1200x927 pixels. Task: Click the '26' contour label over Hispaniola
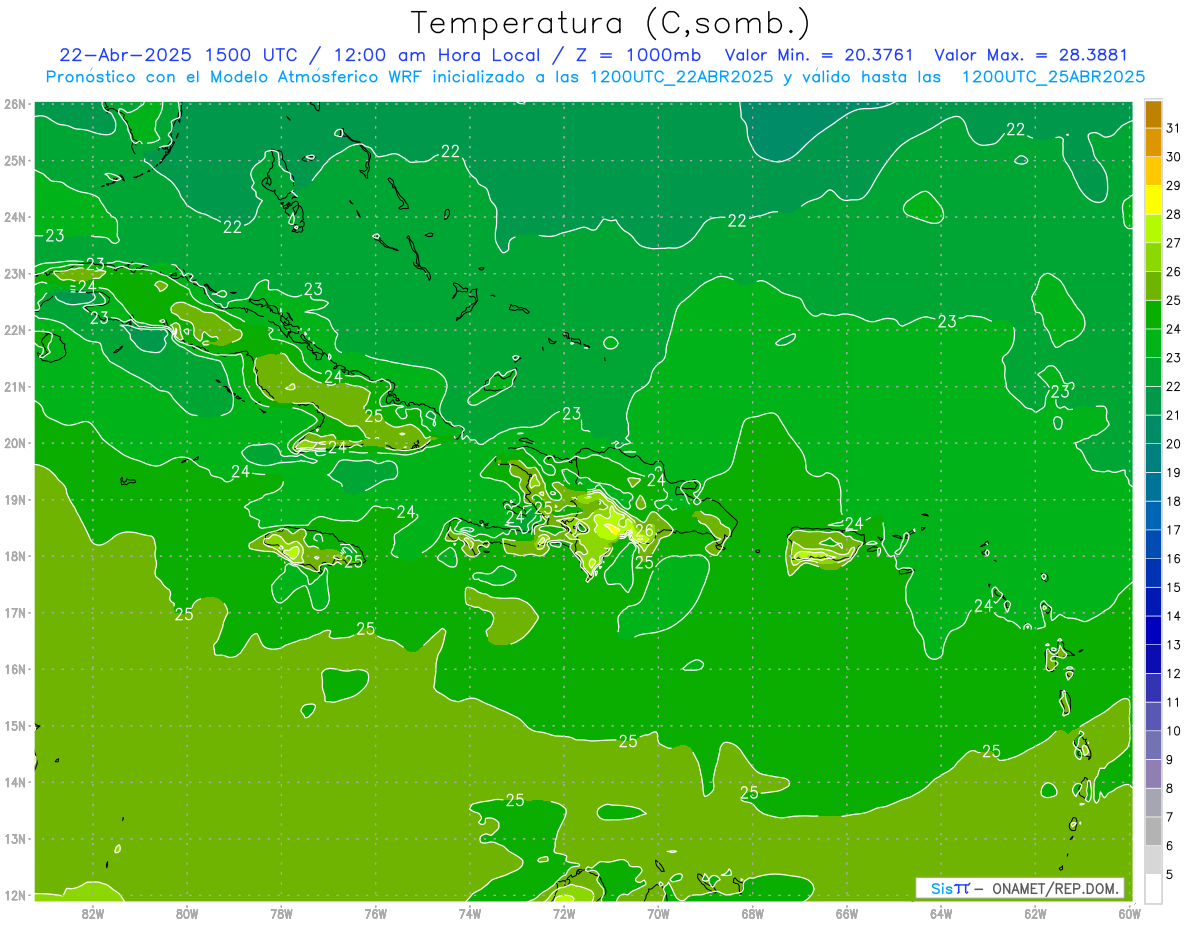pos(645,531)
